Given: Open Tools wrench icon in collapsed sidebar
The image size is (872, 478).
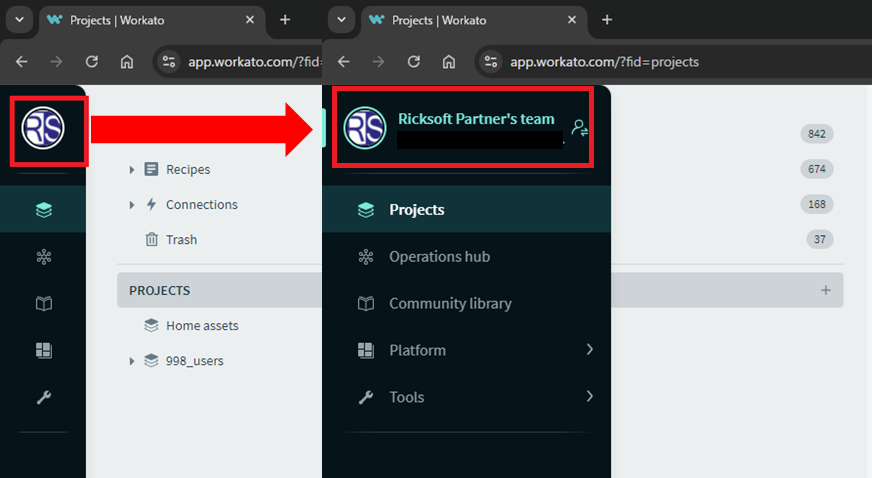Looking at the screenshot, I should click(x=43, y=397).
